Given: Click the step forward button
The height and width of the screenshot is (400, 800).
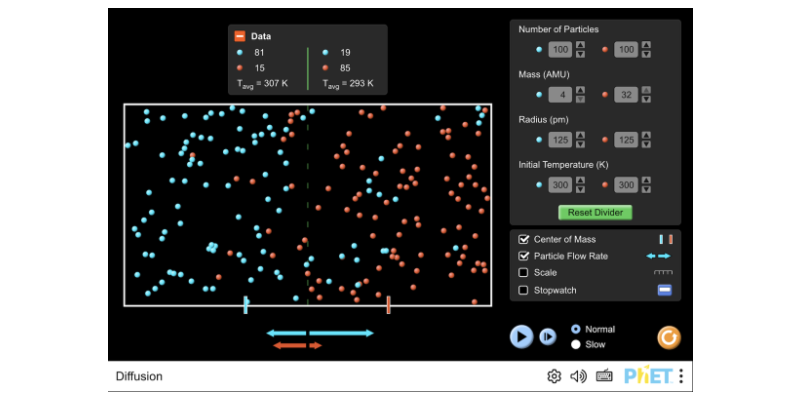Looking at the screenshot, I should 548,337.
